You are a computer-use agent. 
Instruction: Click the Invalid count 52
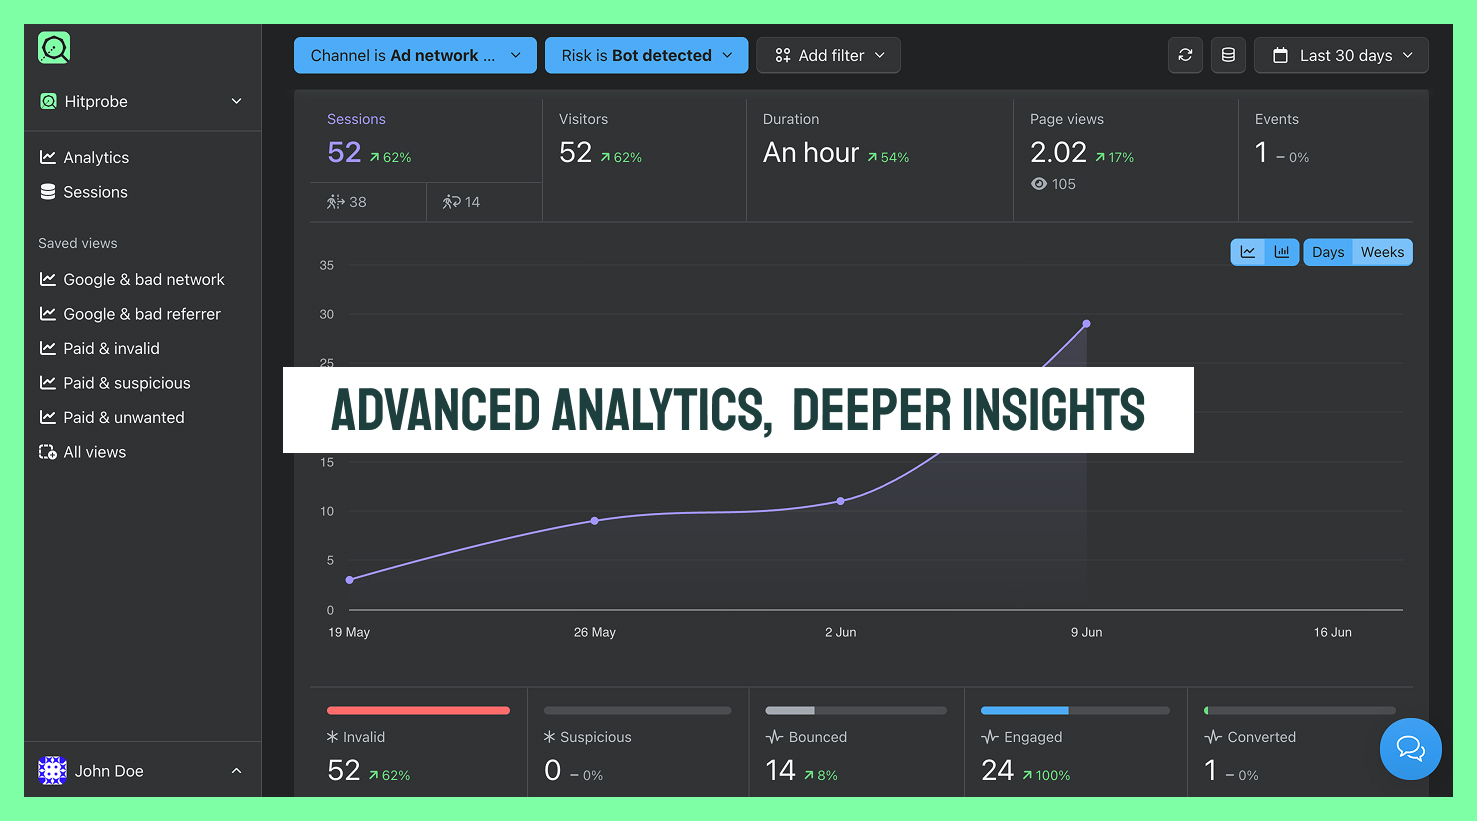coord(344,771)
